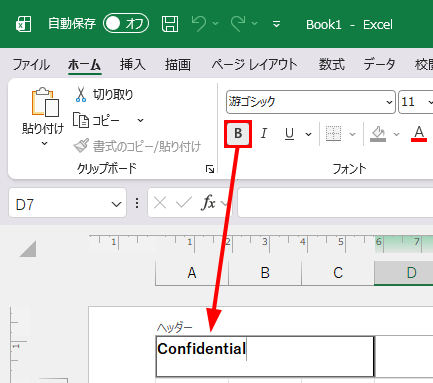Viewport: 433px width, 383px height.
Task: Select column B header
Action: (265, 273)
